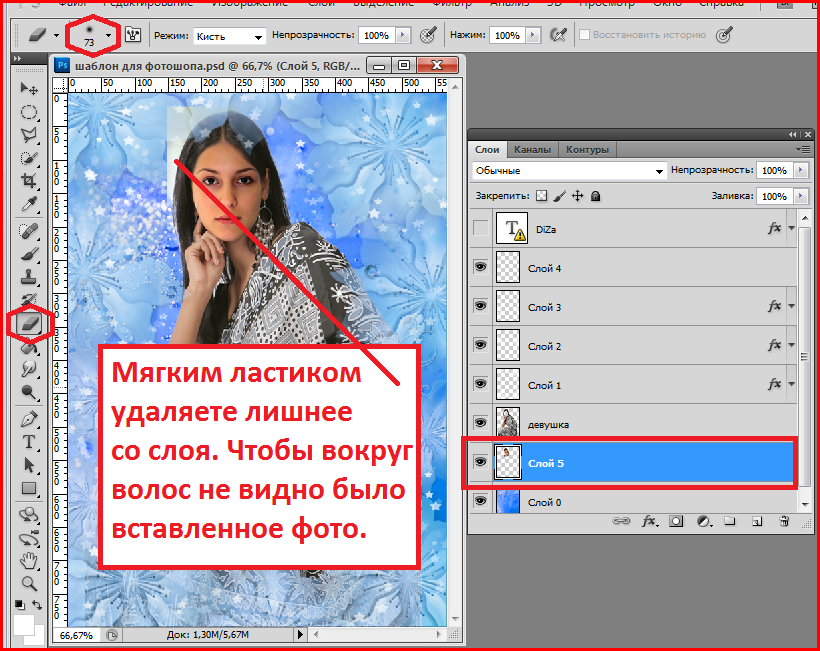
Task: Lock transparent pixels
Action: pos(542,196)
